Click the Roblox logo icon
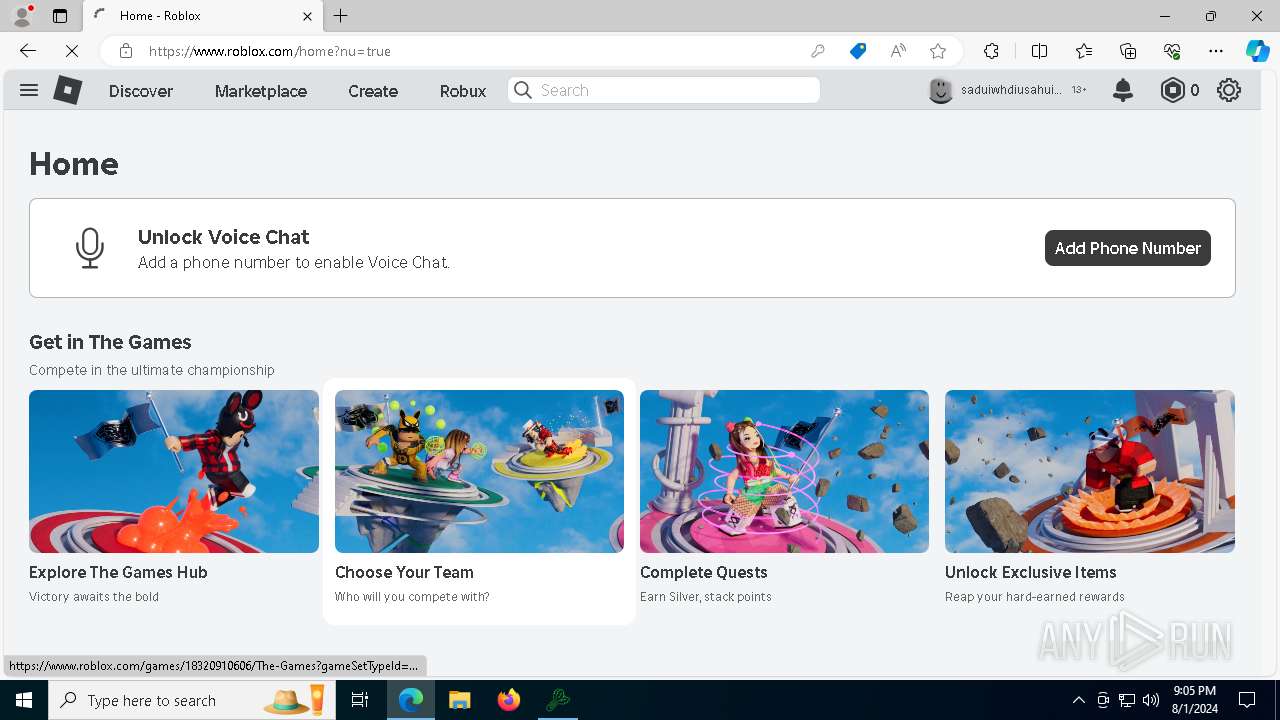 (67, 90)
